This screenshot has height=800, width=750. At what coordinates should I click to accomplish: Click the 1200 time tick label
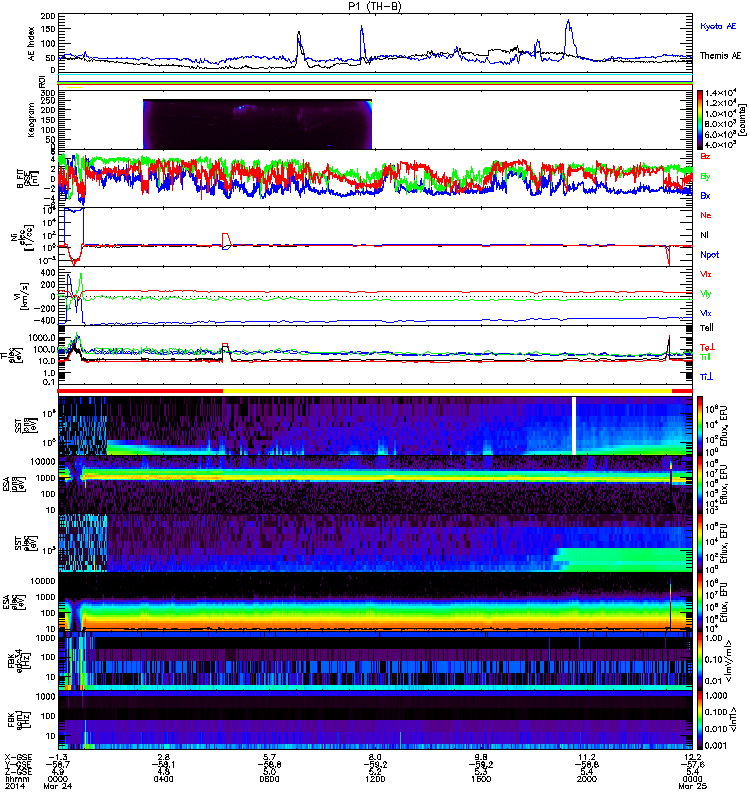click(x=375, y=779)
